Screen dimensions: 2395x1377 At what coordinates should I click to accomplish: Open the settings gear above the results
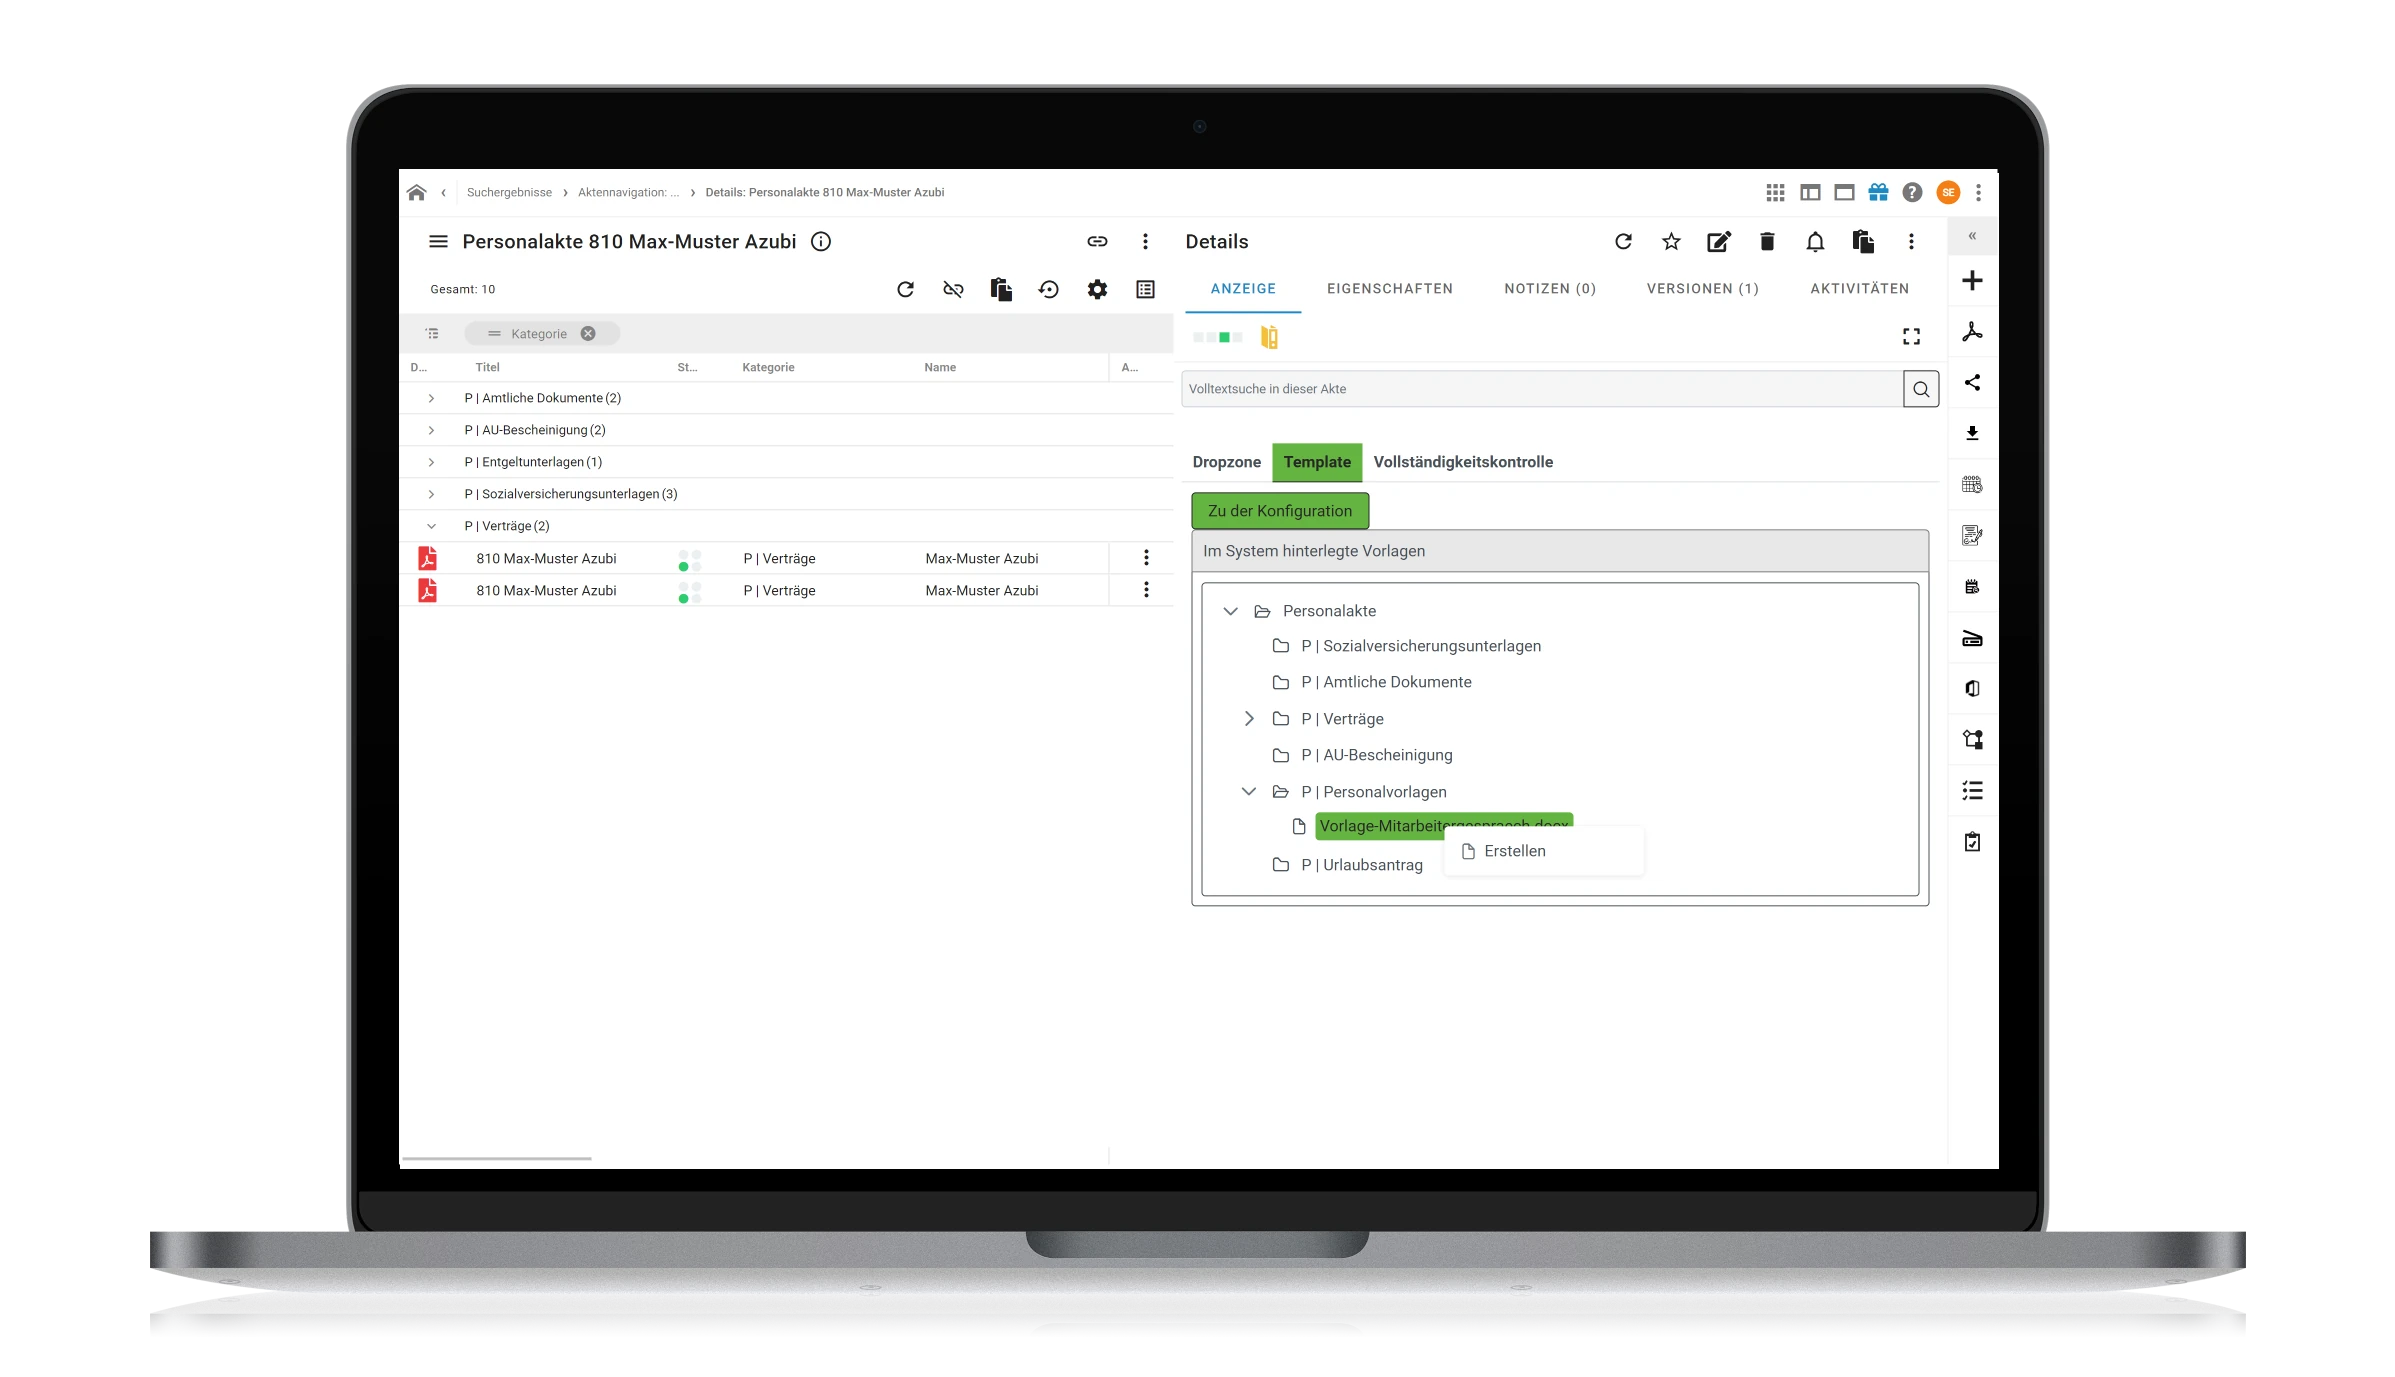pyautogui.click(x=1097, y=289)
